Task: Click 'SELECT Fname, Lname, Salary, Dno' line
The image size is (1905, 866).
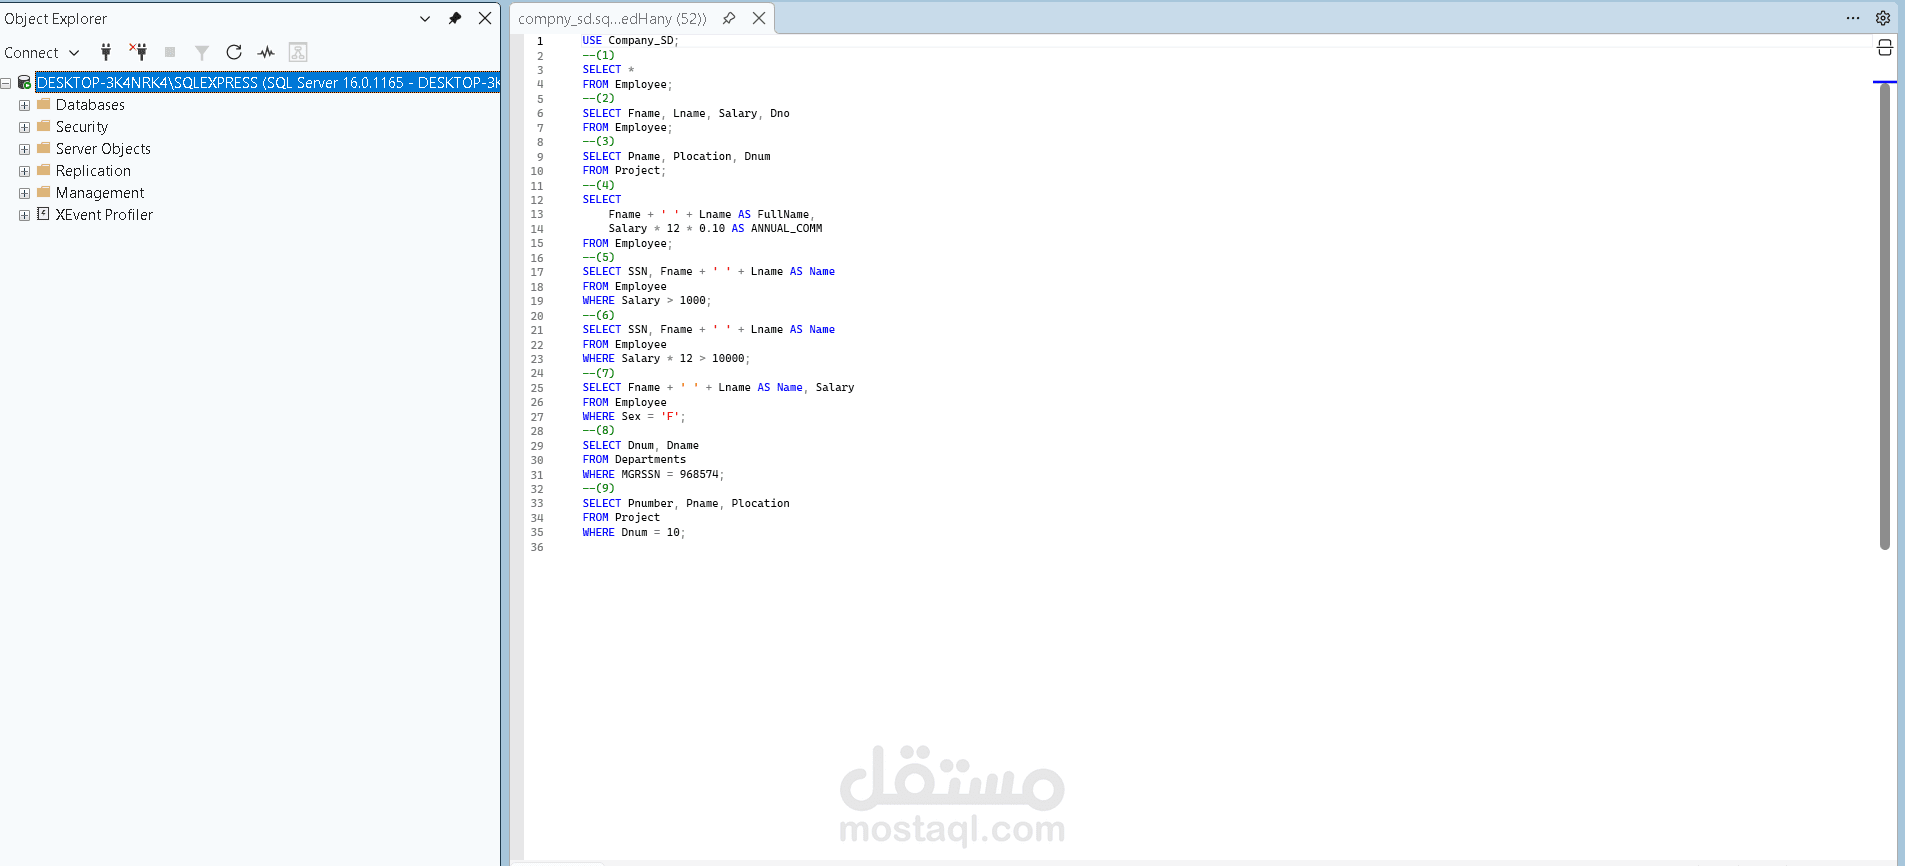Action: (x=686, y=113)
